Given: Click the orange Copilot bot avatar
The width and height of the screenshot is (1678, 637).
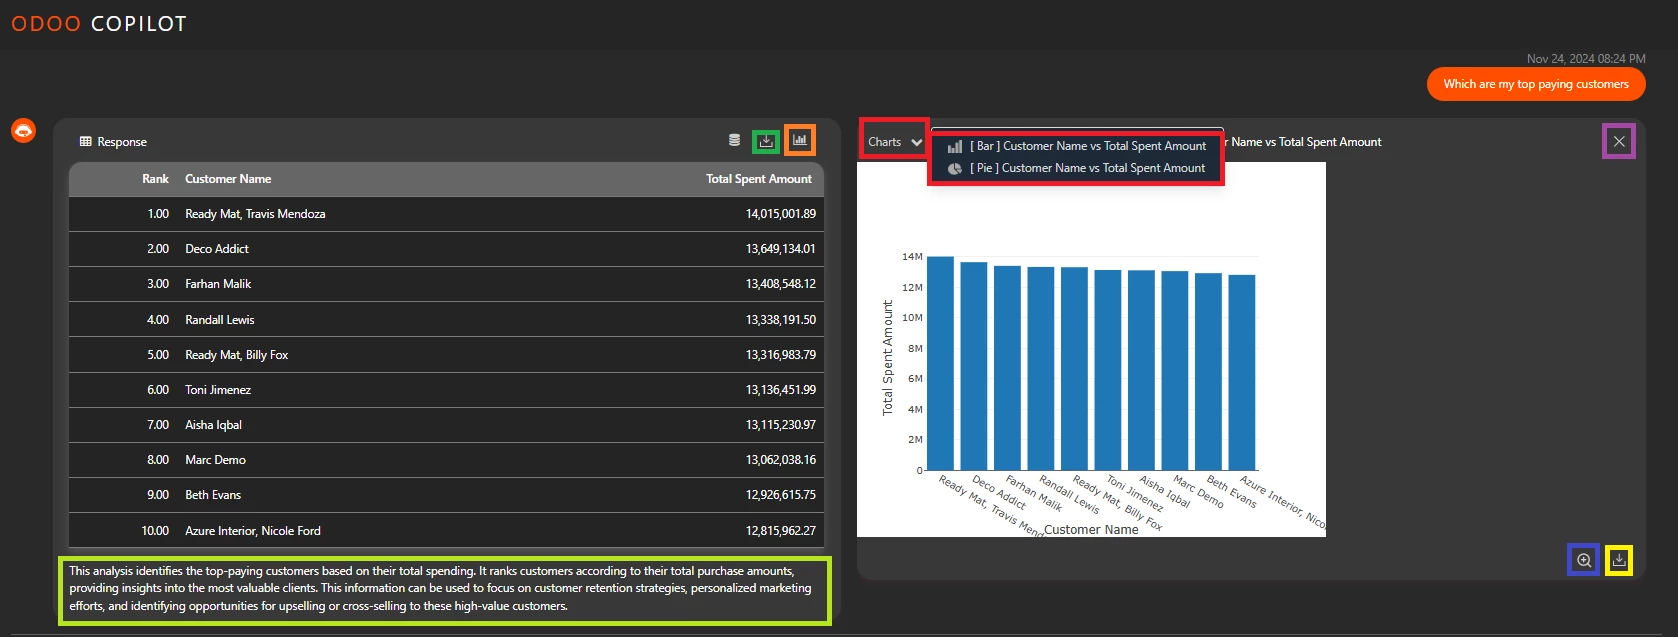Looking at the screenshot, I should pos(23,131).
